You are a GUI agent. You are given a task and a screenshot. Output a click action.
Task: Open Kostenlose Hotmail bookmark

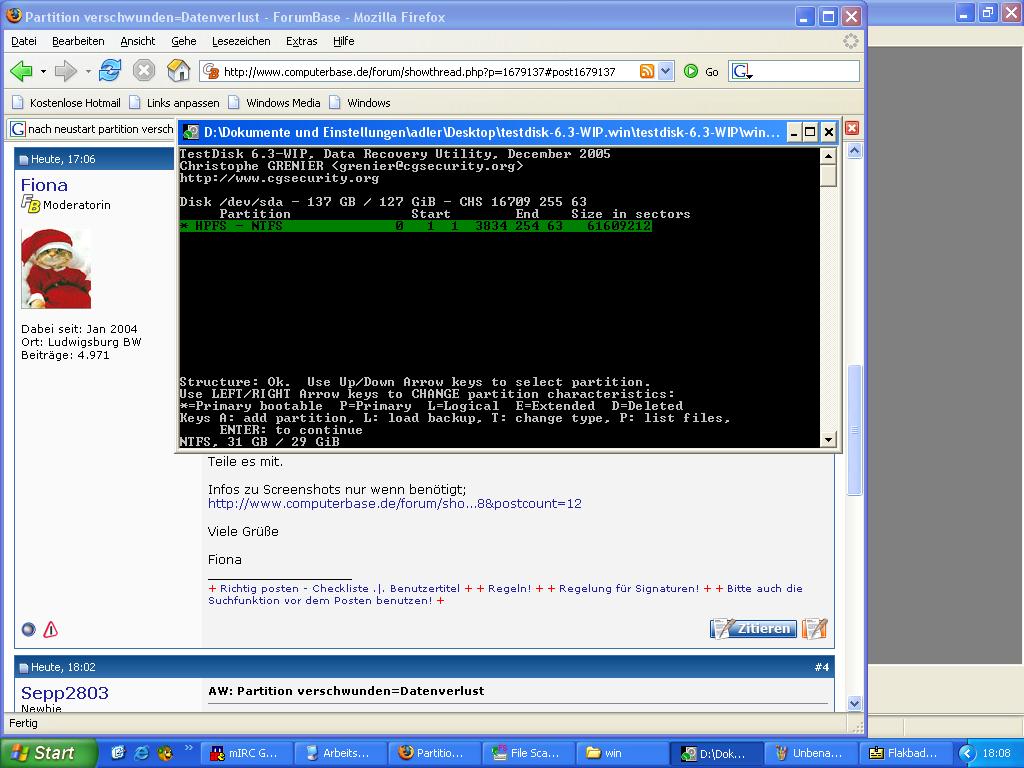click(x=66, y=103)
